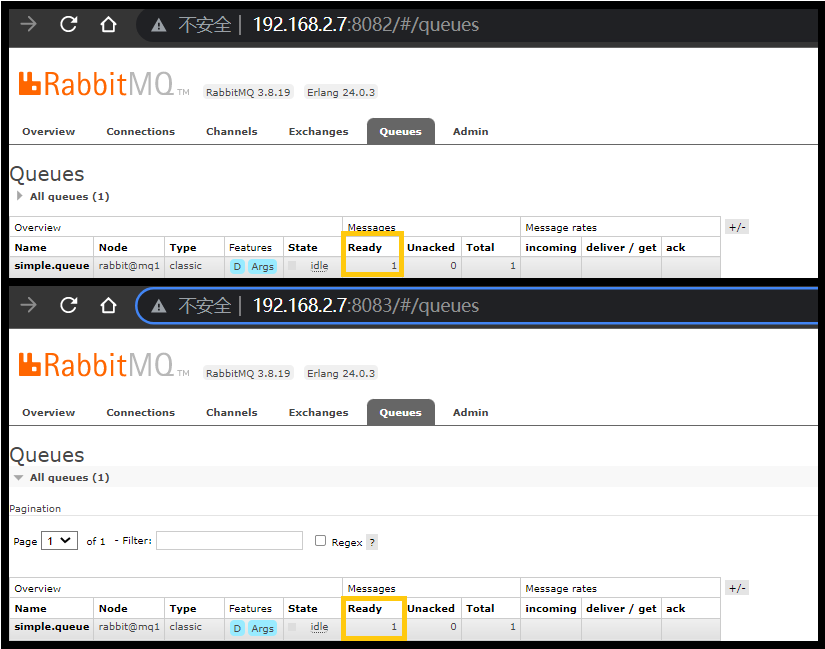Sort by Type column in 8082 window

(183, 247)
